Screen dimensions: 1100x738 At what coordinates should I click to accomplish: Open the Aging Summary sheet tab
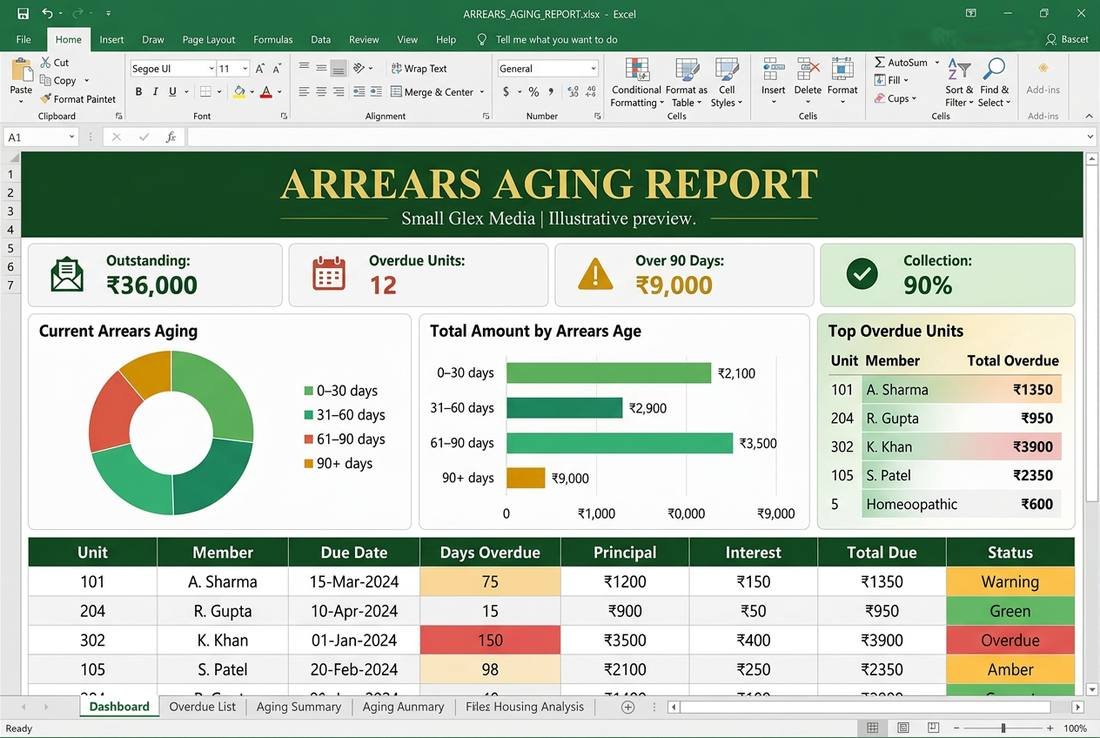[x=299, y=706]
